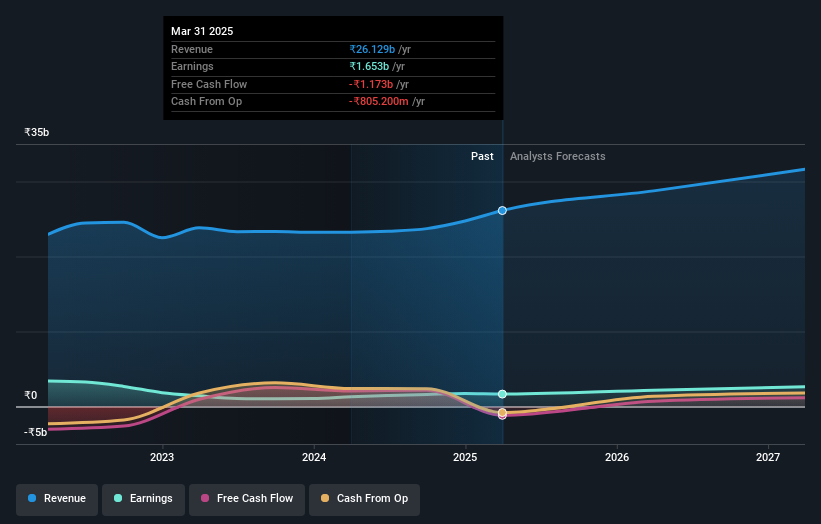
Task: Click the 'Analysts Forecasts' label
Action: pyautogui.click(x=557, y=157)
